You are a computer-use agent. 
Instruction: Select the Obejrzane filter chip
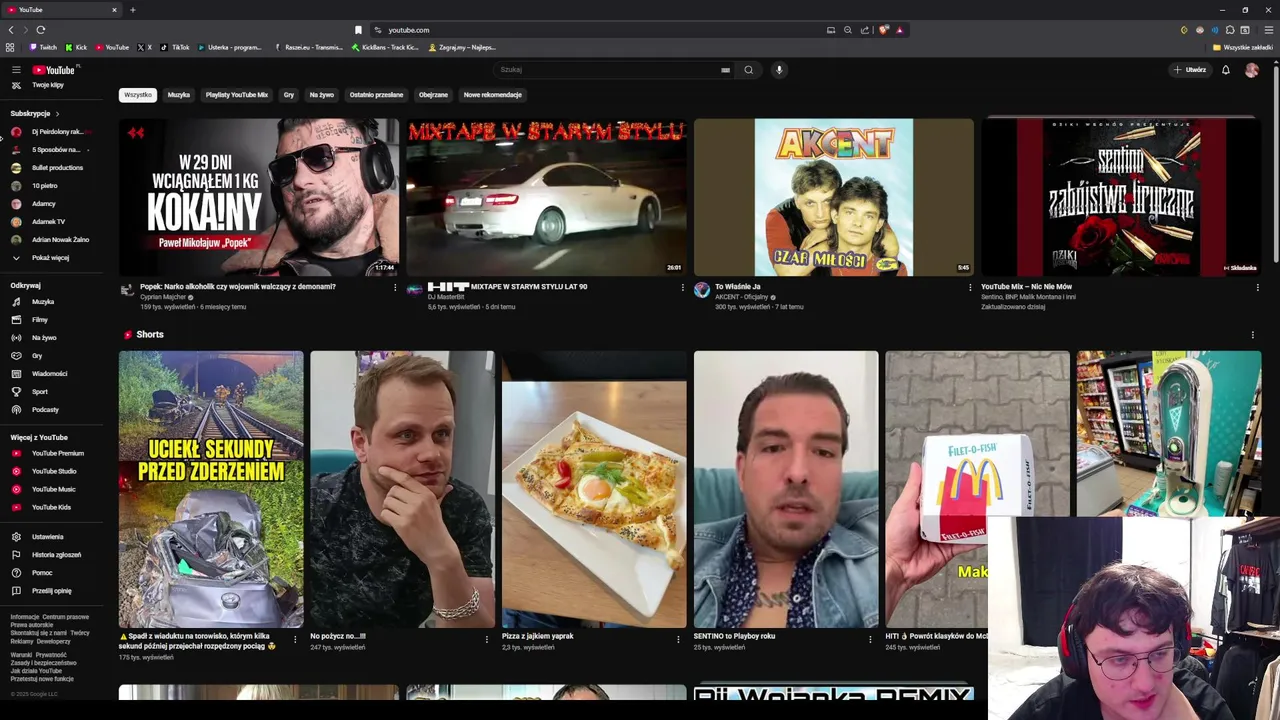pyautogui.click(x=433, y=95)
